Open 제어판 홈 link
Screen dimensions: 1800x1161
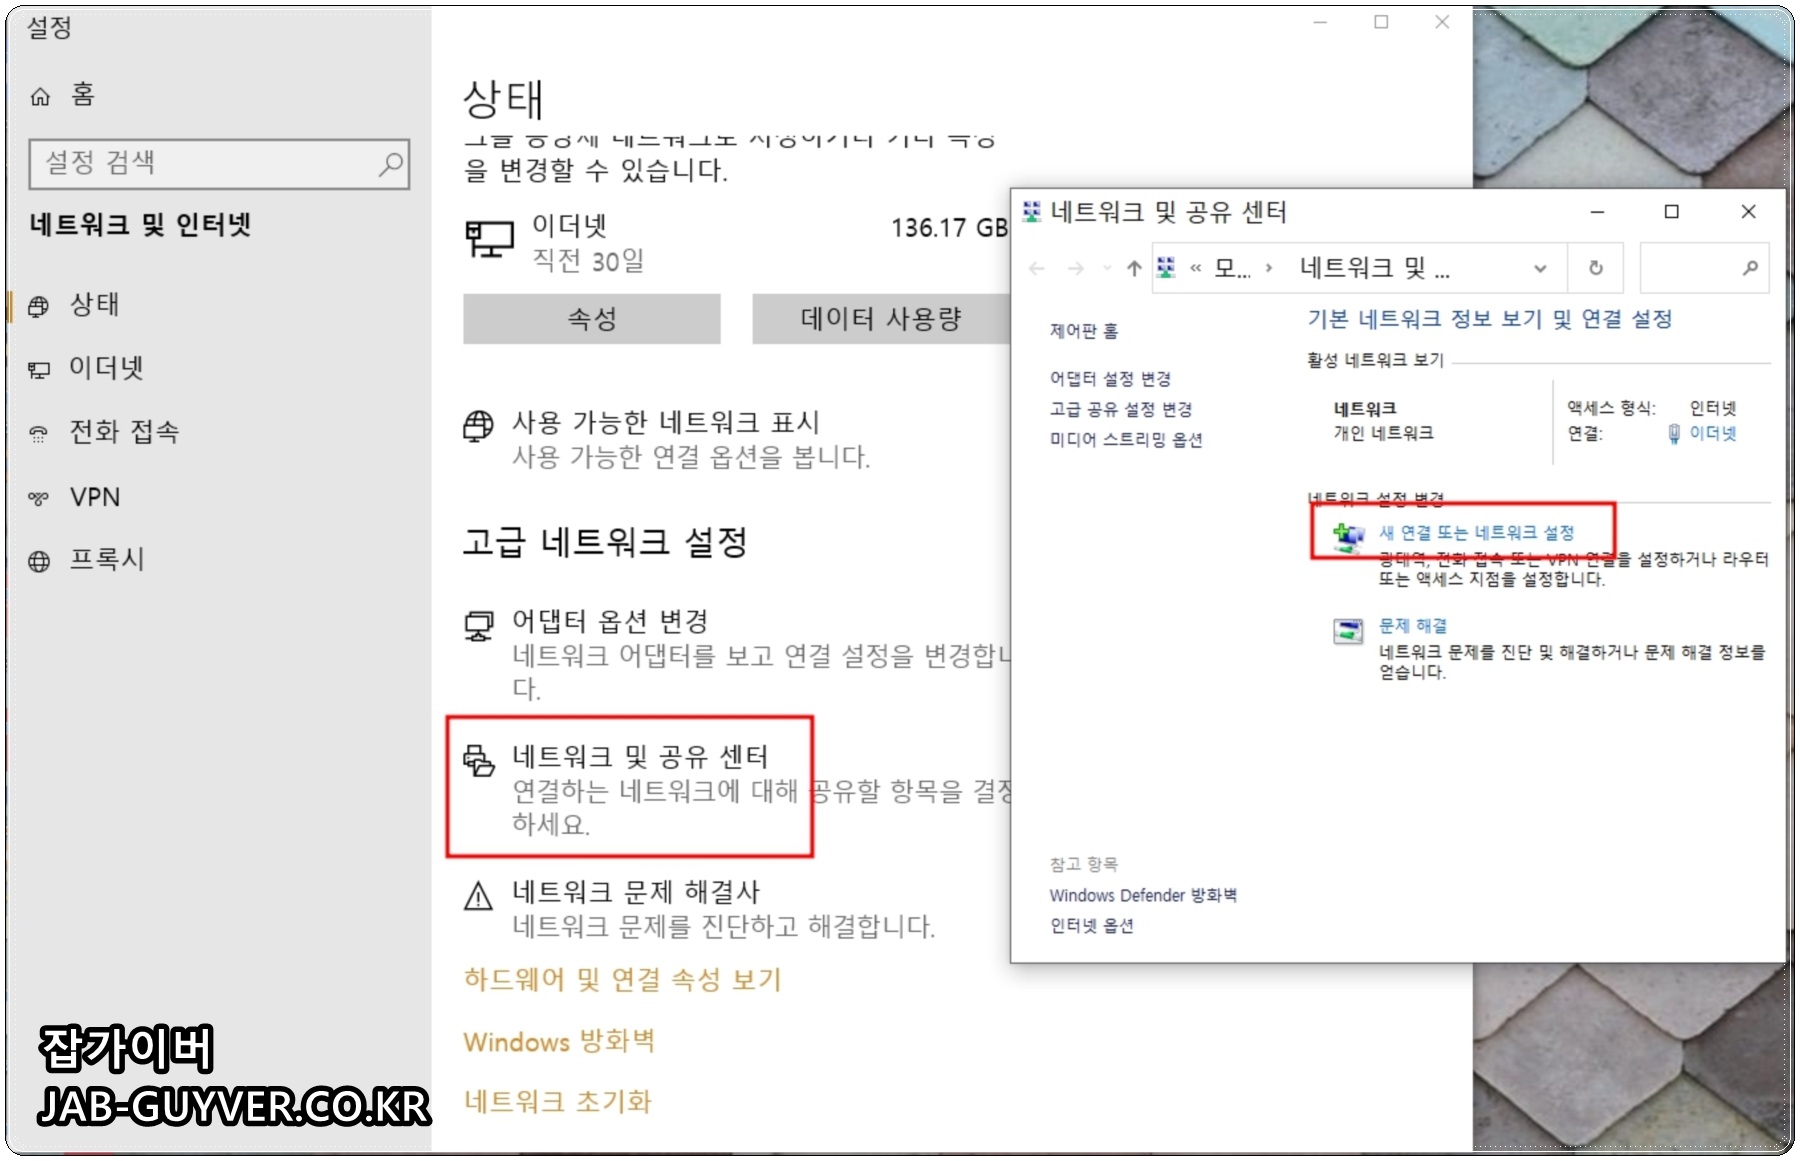1084,331
